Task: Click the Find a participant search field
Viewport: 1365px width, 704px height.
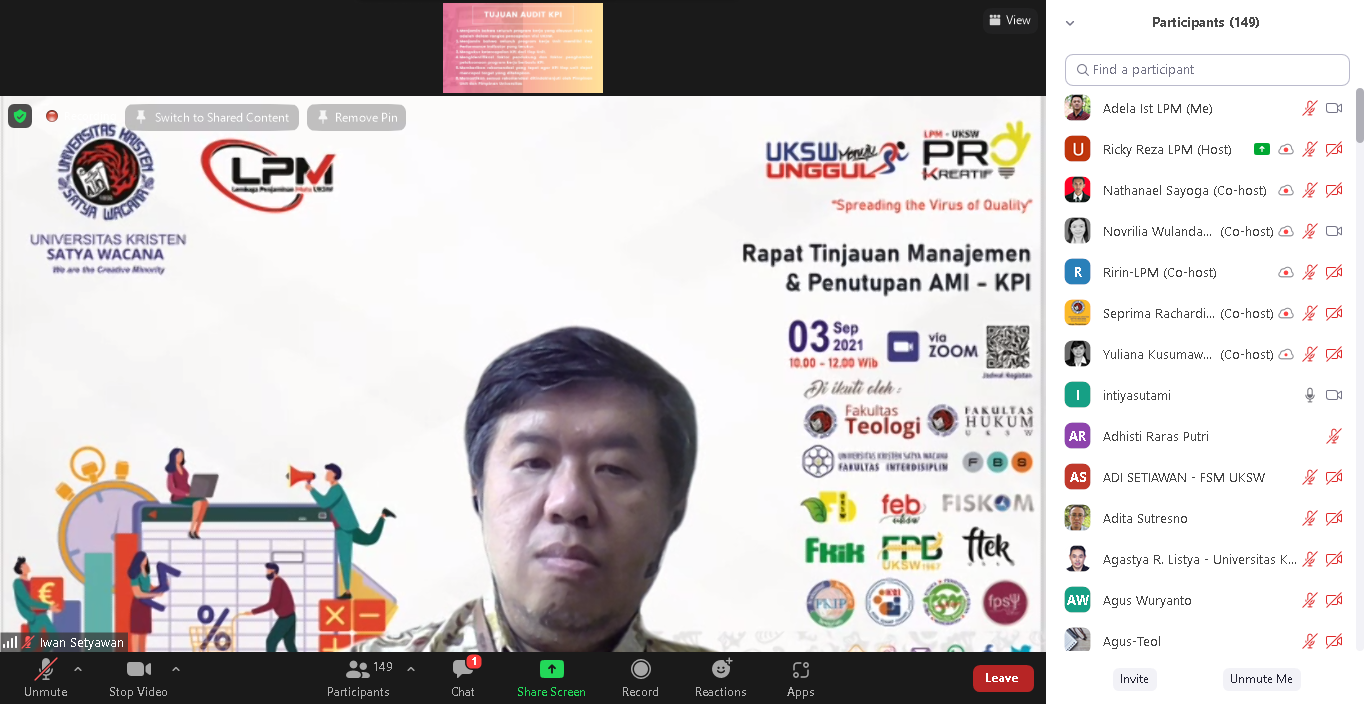Action: point(1207,70)
